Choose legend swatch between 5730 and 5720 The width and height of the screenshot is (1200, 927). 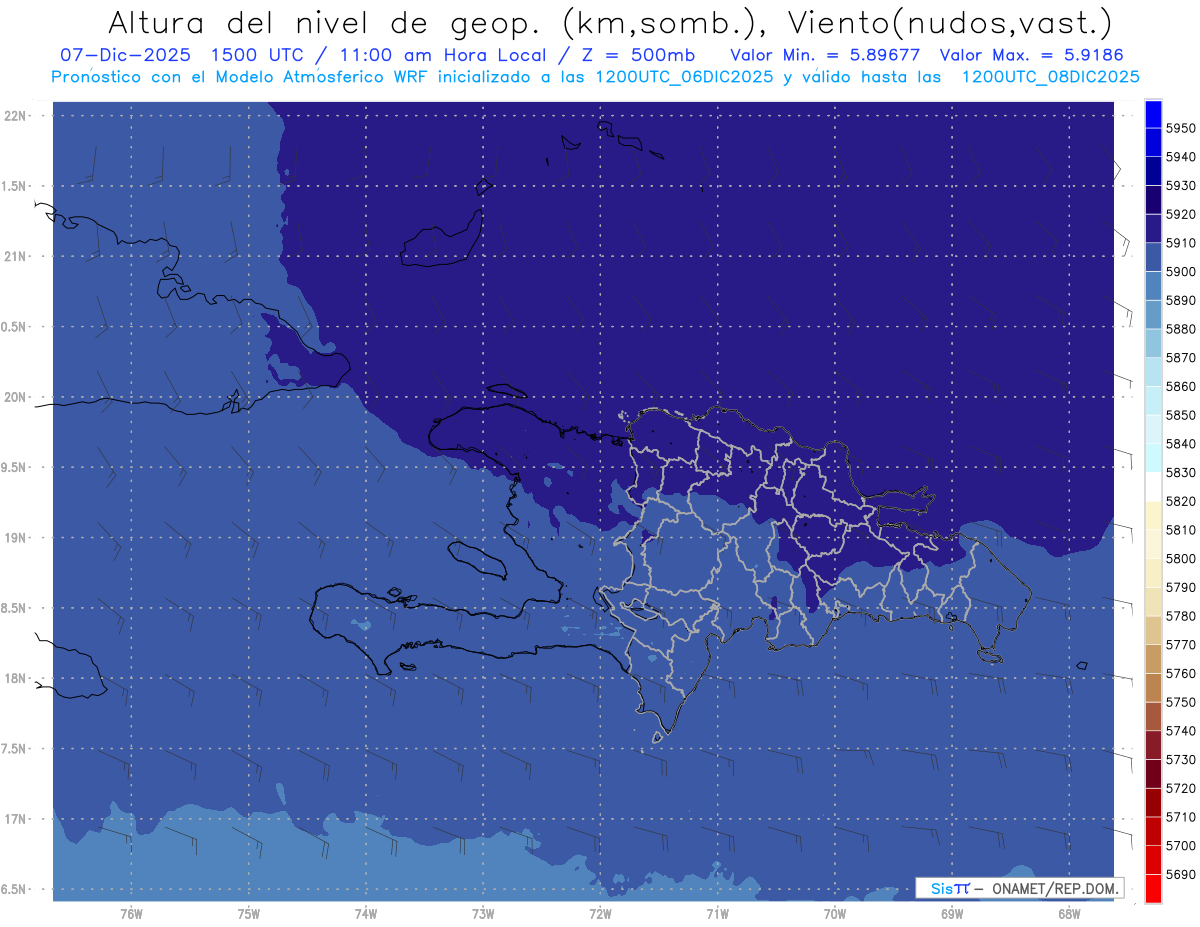point(1153,774)
